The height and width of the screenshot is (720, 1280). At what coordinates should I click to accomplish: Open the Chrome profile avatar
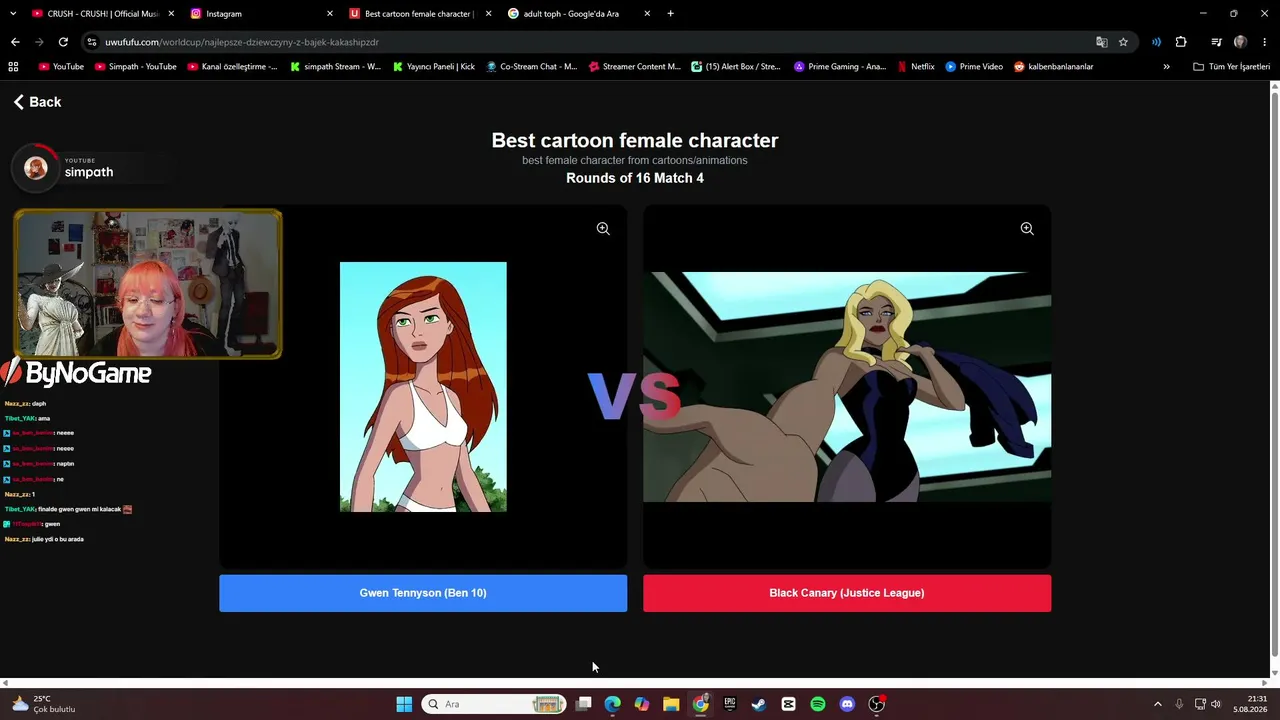tap(1241, 42)
